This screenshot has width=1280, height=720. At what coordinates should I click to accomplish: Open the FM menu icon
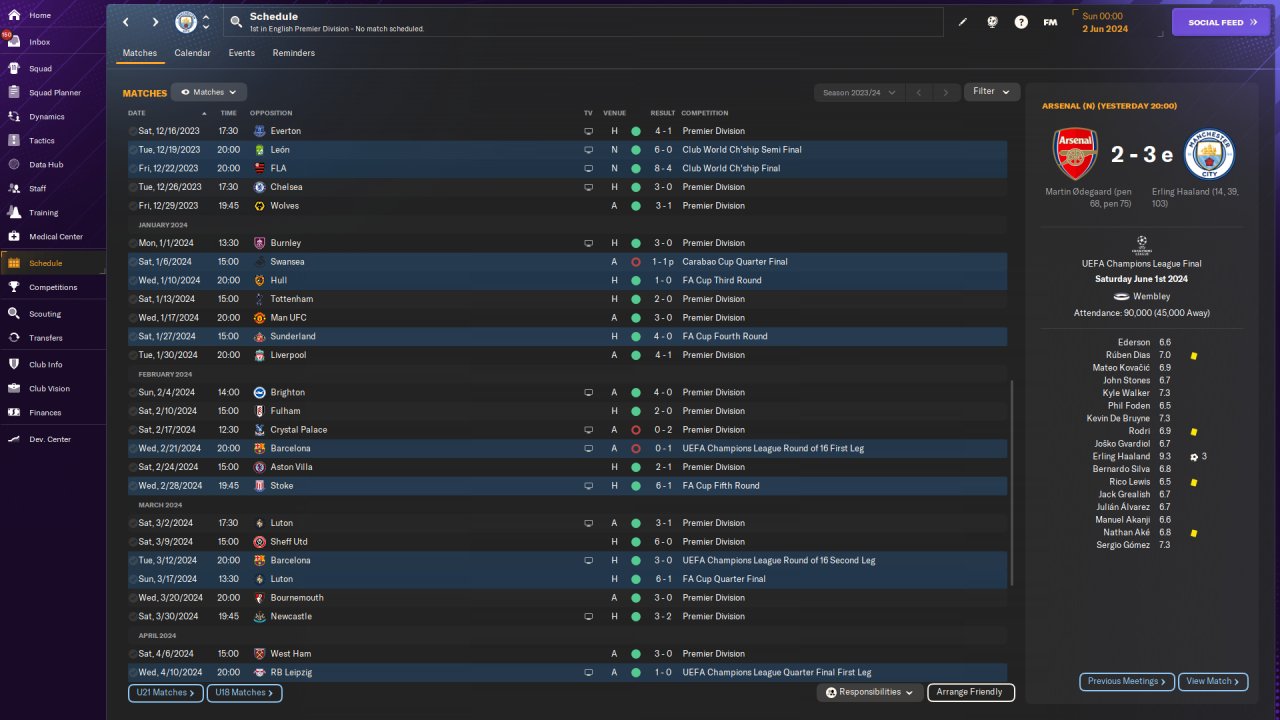click(1050, 22)
